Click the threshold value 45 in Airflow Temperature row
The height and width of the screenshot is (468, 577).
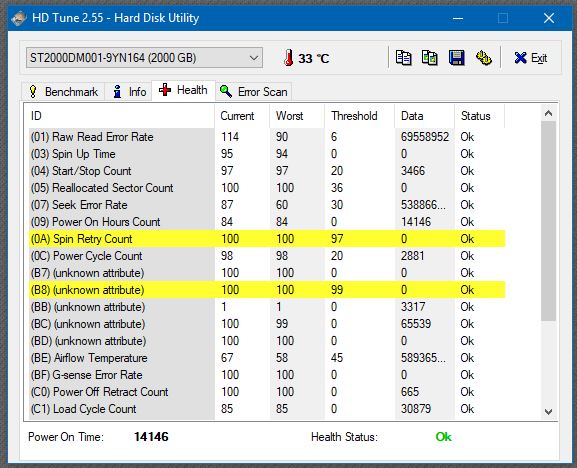click(x=337, y=358)
